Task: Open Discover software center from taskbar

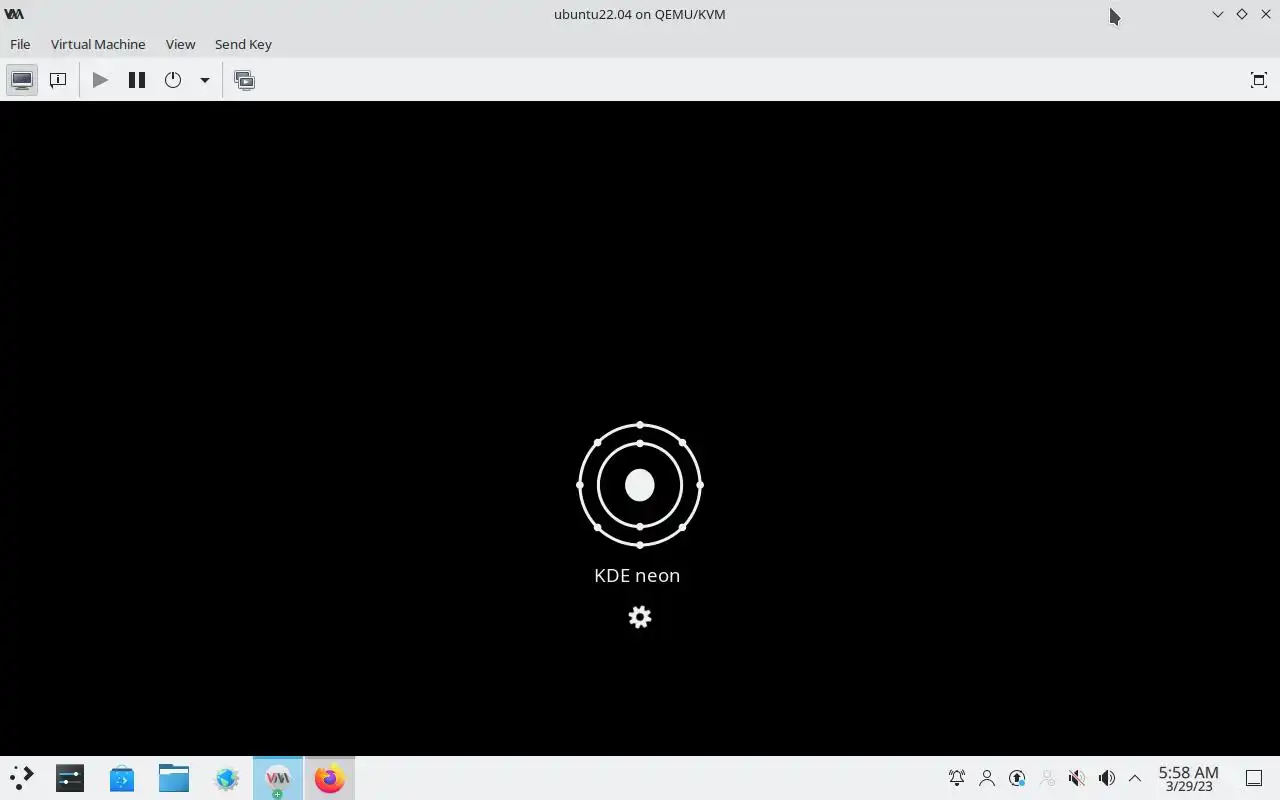Action: point(122,778)
